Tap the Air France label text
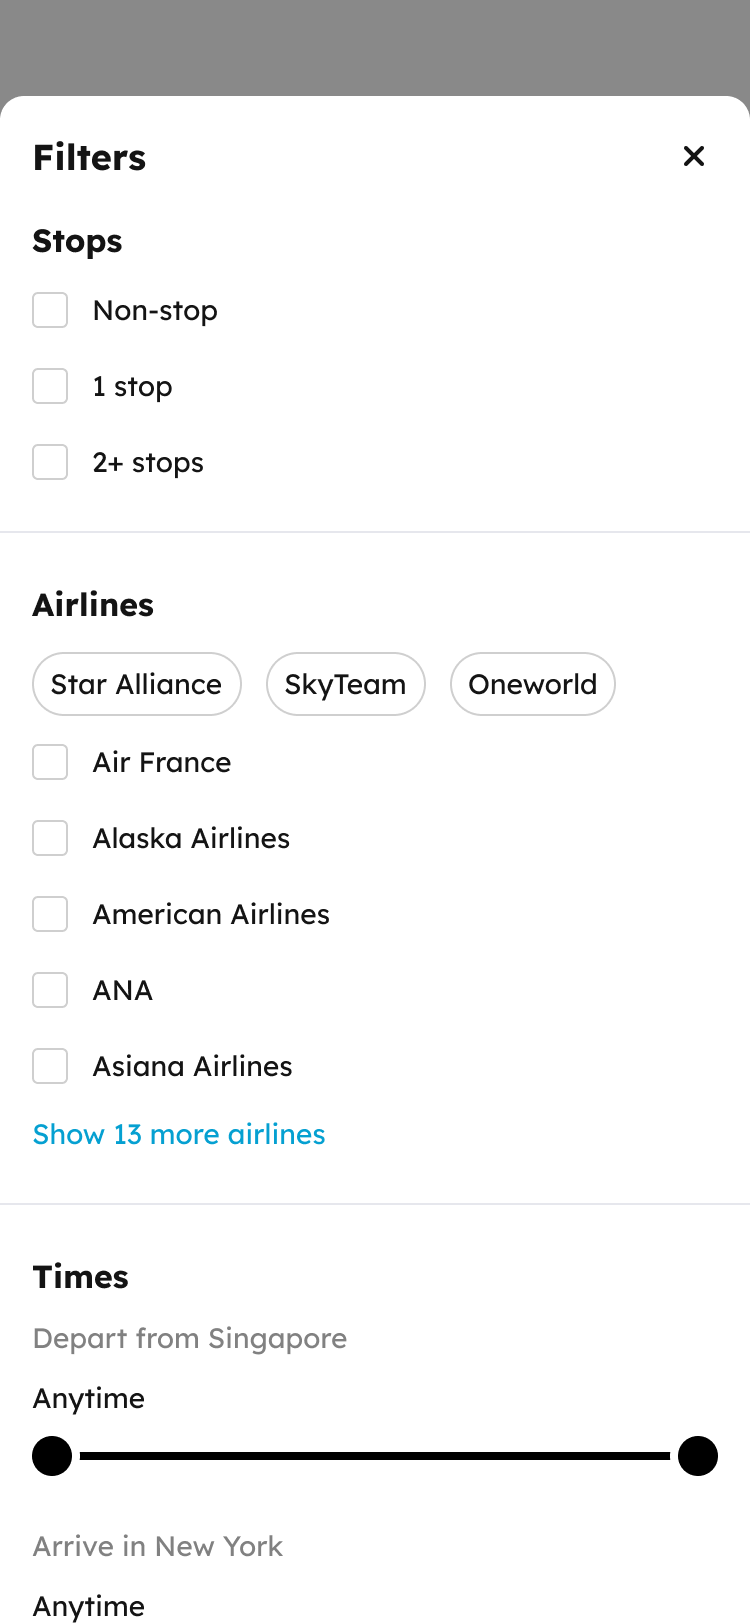 click(x=162, y=762)
